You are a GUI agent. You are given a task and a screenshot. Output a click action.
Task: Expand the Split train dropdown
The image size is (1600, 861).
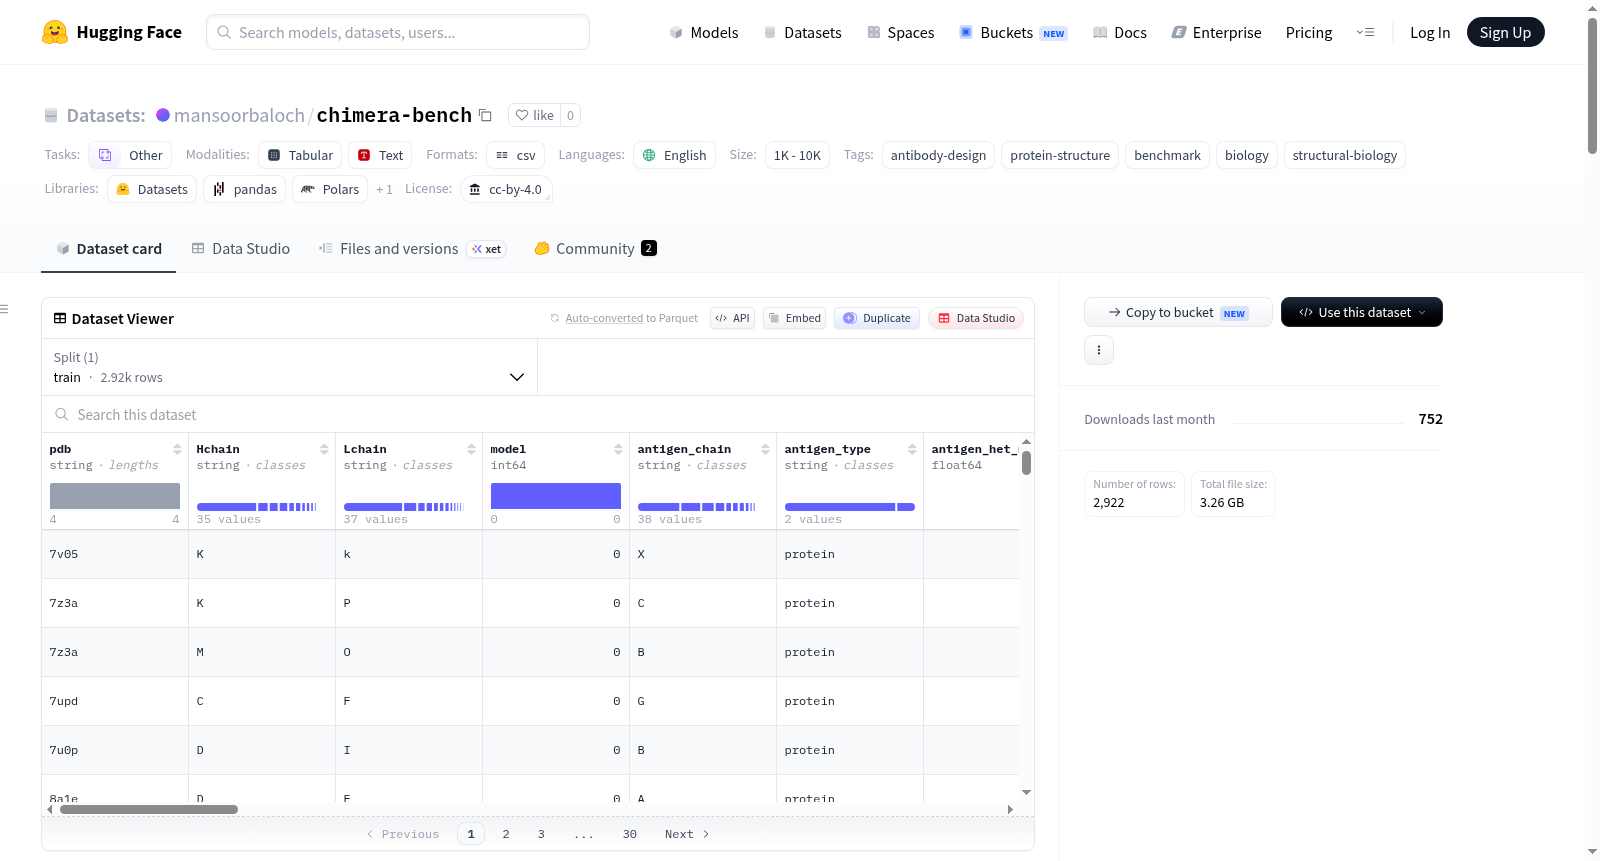click(289, 367)
